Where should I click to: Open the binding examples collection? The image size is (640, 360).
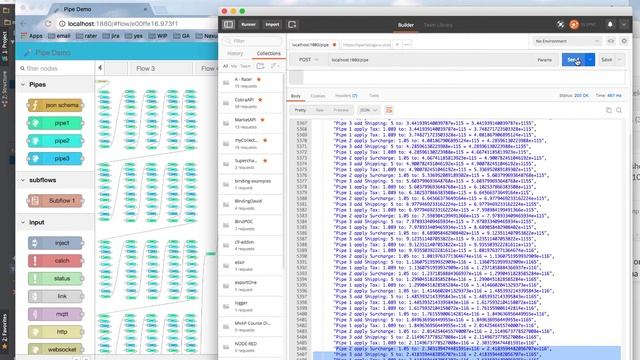(x=251, y=184)
